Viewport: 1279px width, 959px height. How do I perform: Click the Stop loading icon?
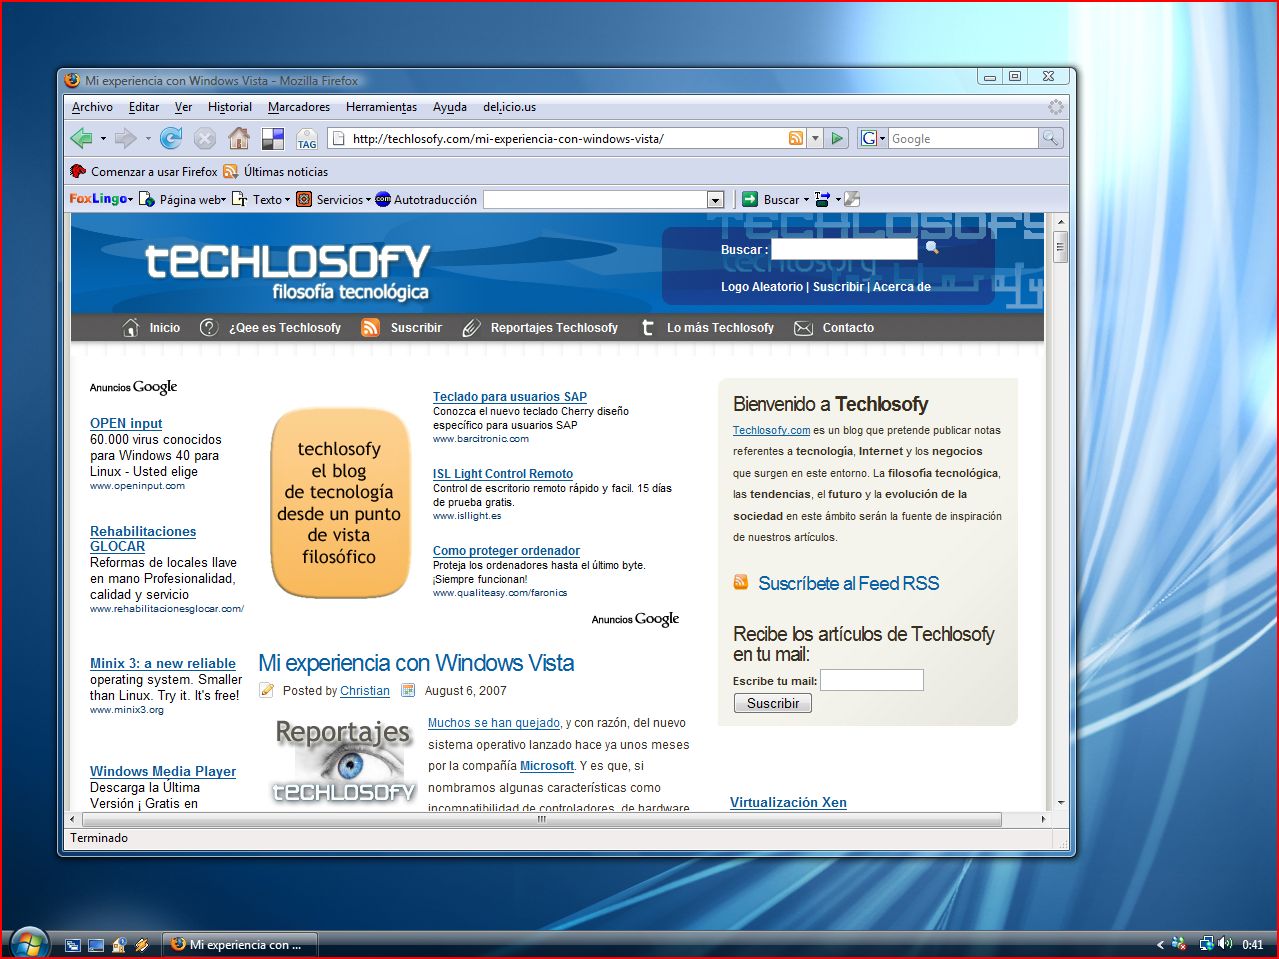pos(205,138)
